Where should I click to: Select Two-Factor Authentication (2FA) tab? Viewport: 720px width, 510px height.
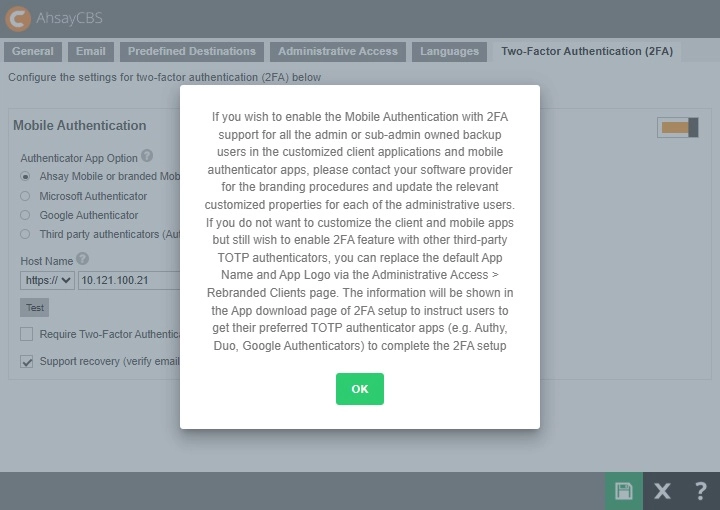coord(587,51)
